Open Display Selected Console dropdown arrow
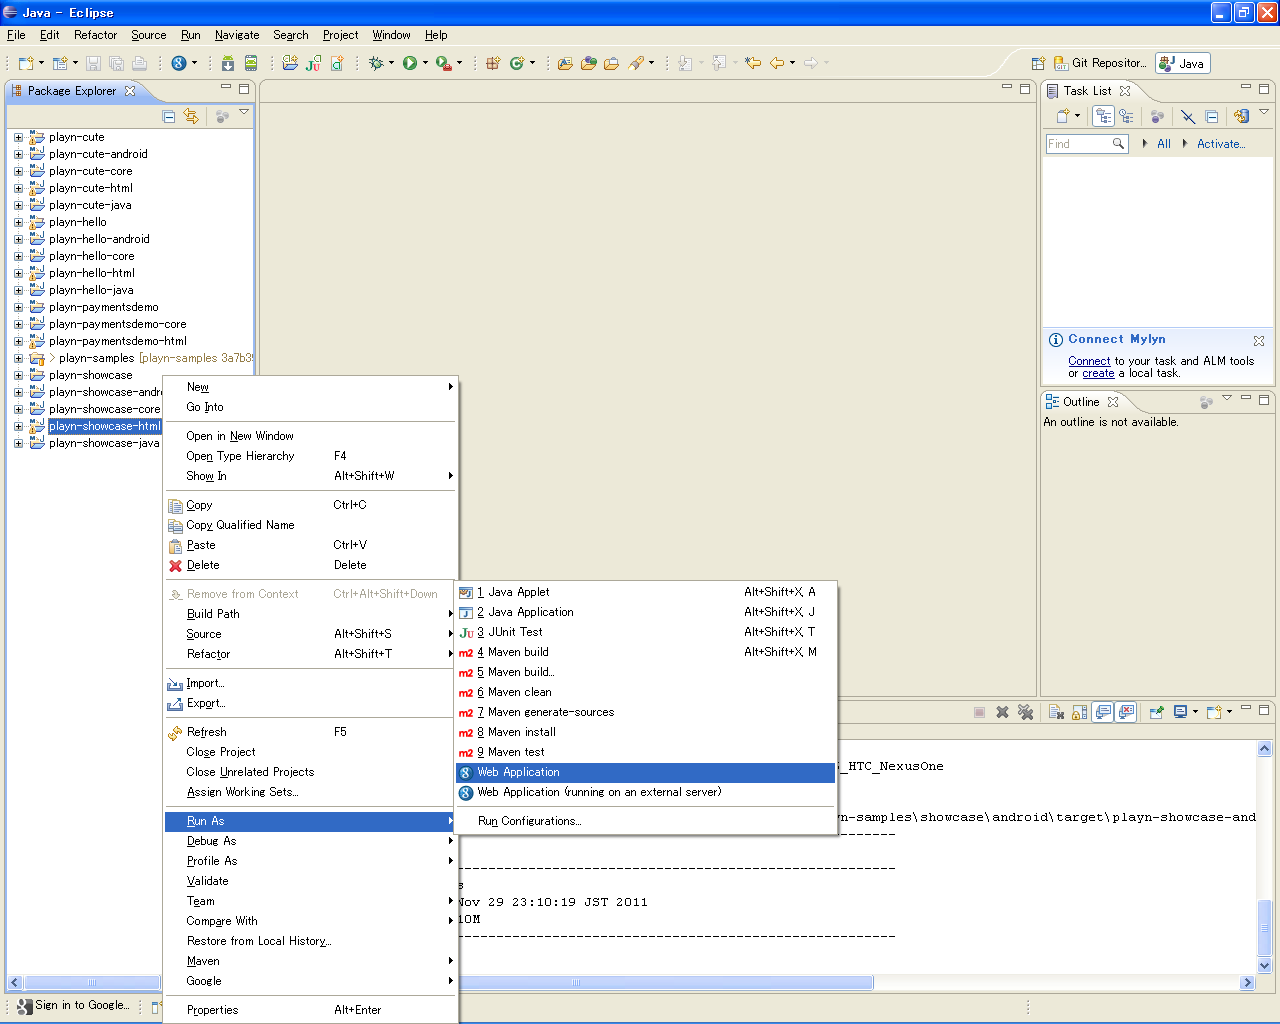 [1194, 712]
